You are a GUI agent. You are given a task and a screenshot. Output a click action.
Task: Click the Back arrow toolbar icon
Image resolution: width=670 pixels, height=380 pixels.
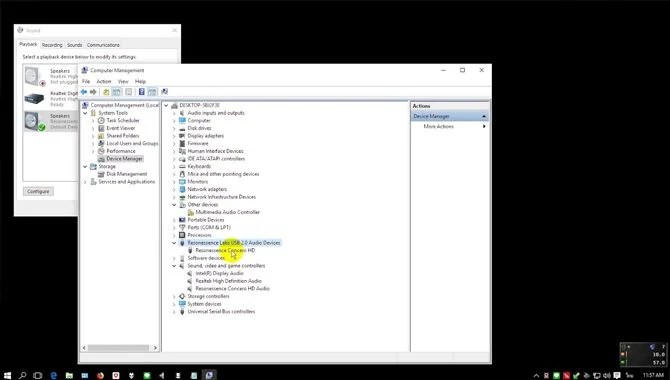click(84, 92)
